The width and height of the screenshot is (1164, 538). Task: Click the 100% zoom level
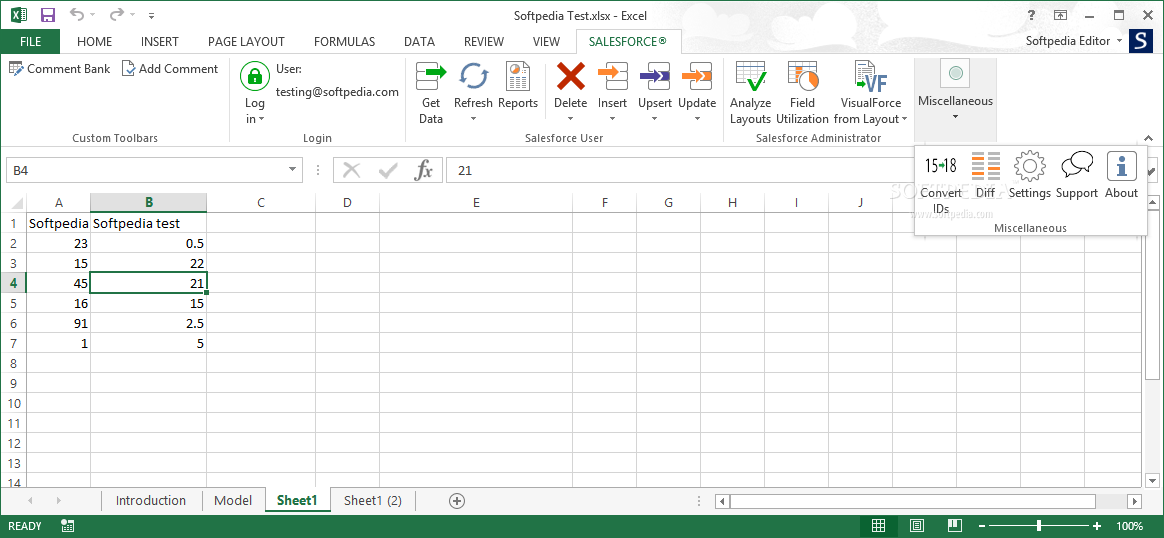click(x=1129, y=526)
